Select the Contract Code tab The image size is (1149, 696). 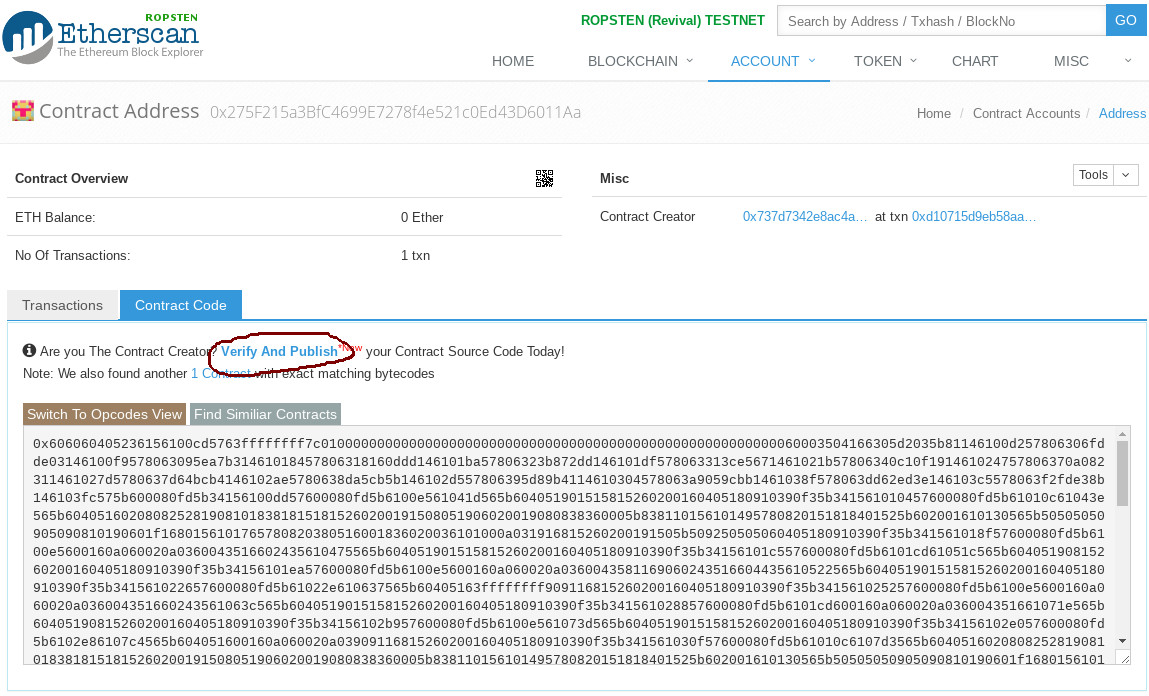(180, 306)
